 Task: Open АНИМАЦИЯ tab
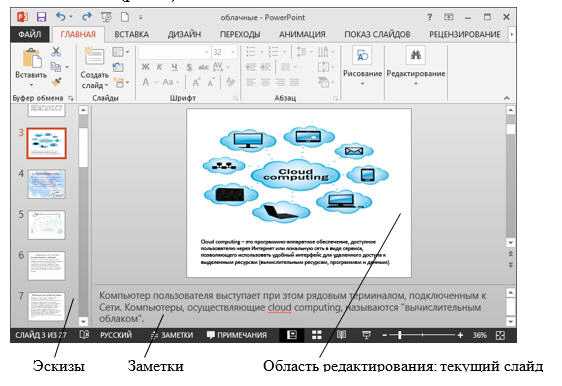[302, 34]
